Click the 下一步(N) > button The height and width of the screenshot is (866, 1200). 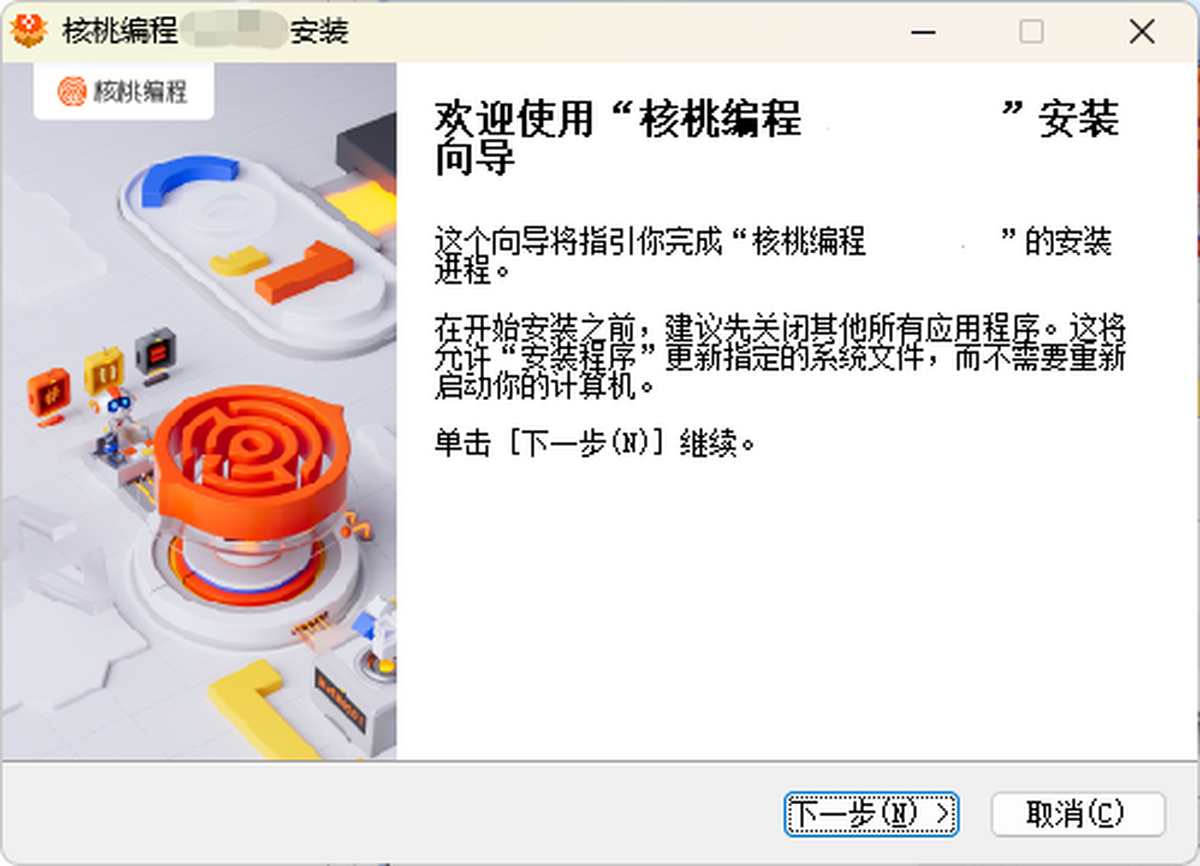click(871, 814)
